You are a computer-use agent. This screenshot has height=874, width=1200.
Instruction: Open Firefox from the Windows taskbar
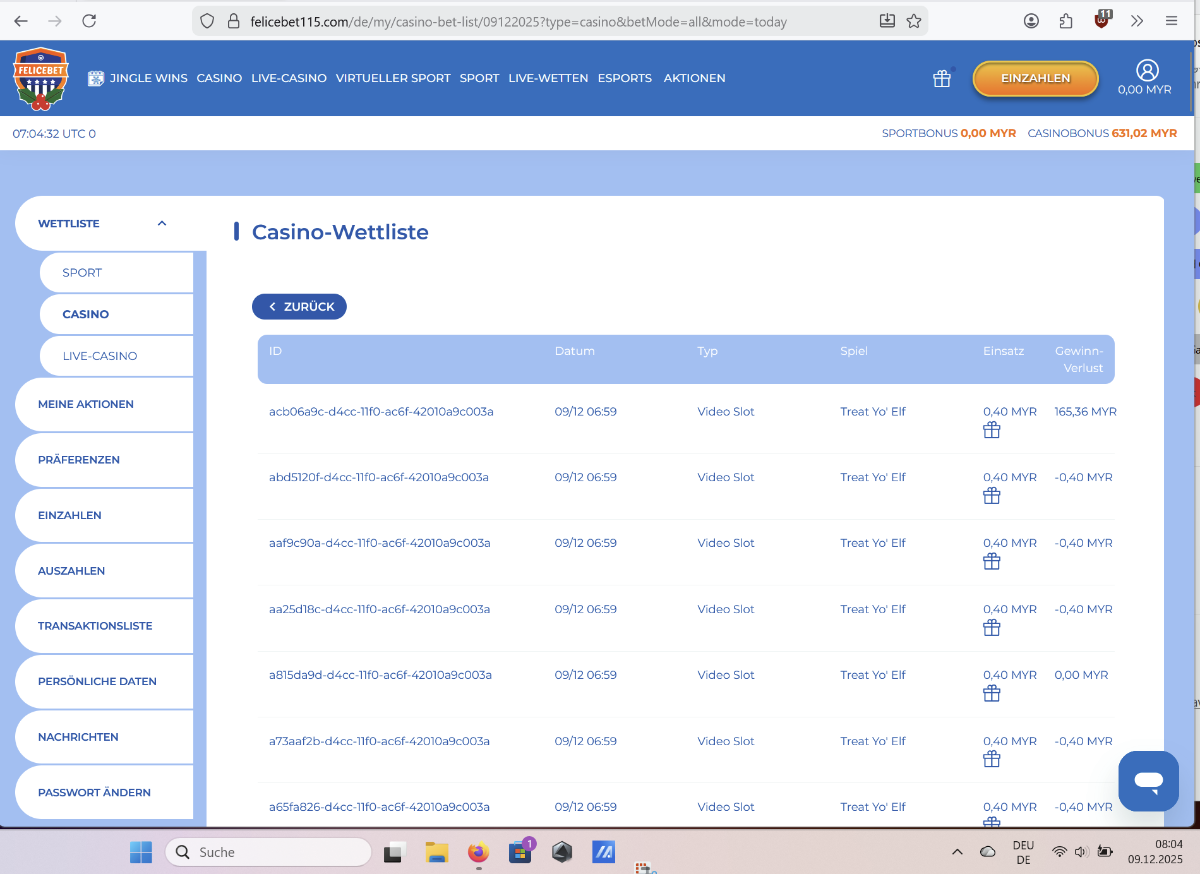(478, 852)
